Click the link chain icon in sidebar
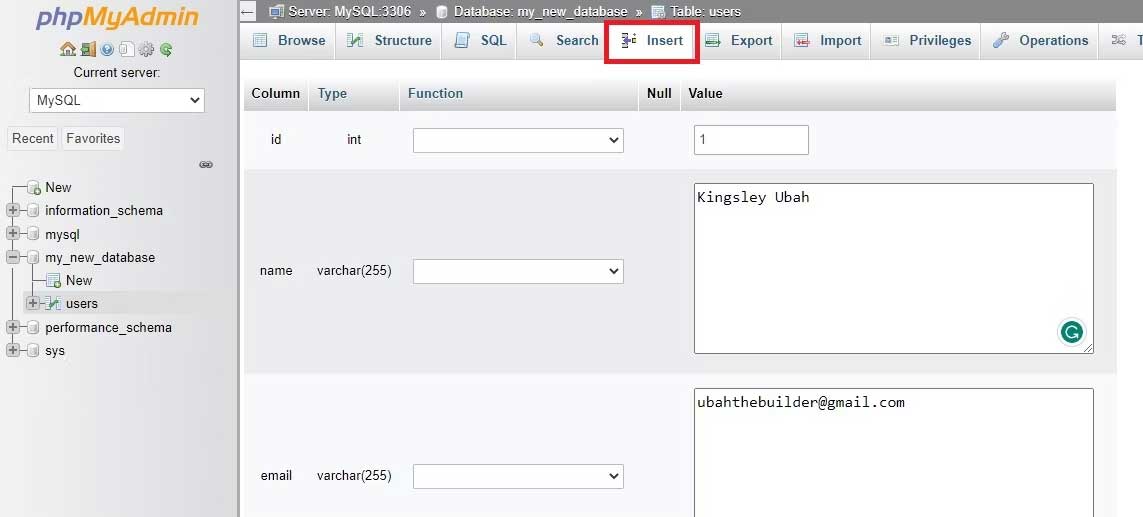Viewport: 1143px width, 517px height. point(206,165)
